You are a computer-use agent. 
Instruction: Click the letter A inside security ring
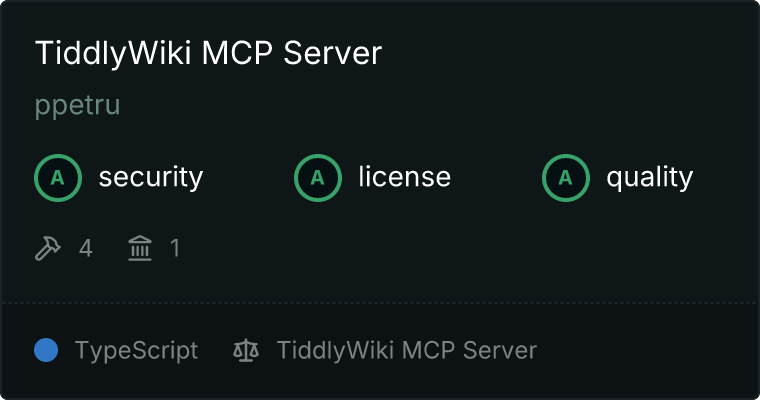tap(58, 178)
